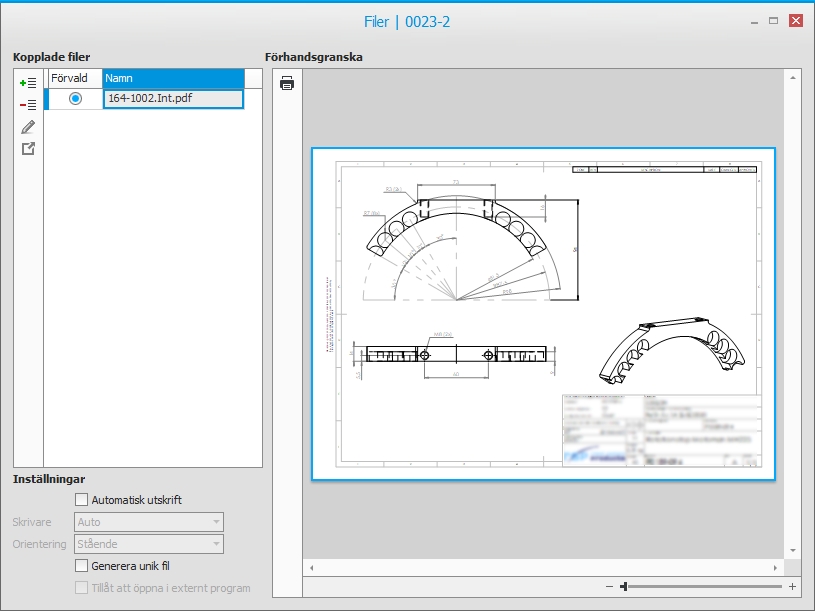Click the remove linked file icon
The image size is (815, 611).
click(28, 105)
